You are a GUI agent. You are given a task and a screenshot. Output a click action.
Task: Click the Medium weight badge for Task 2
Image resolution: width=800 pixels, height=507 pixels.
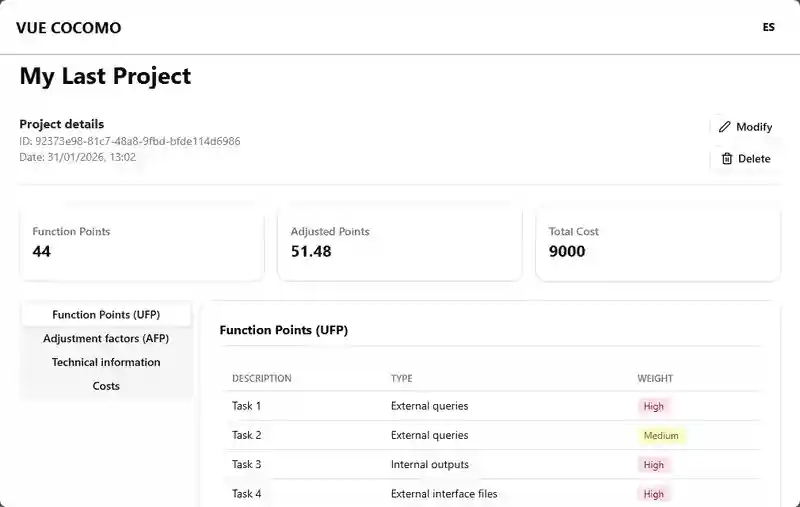(x=661, y=436)
